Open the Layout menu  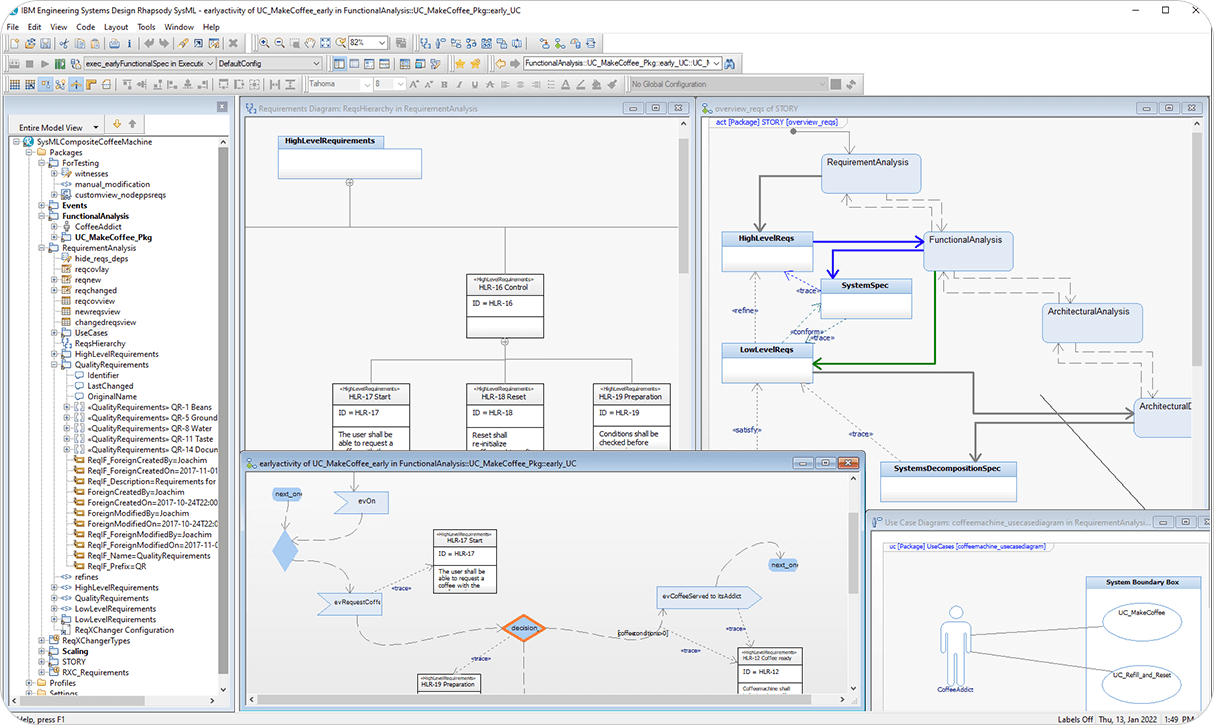click(x=116, y=27)
